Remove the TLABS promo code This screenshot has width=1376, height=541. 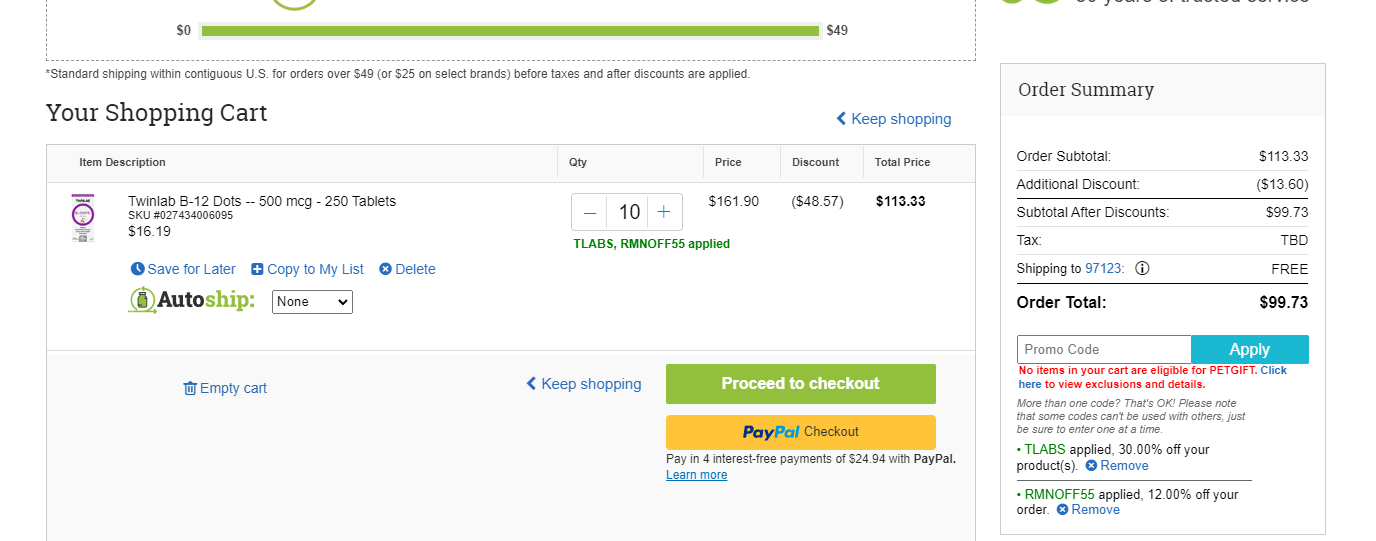pos(1117,465)
